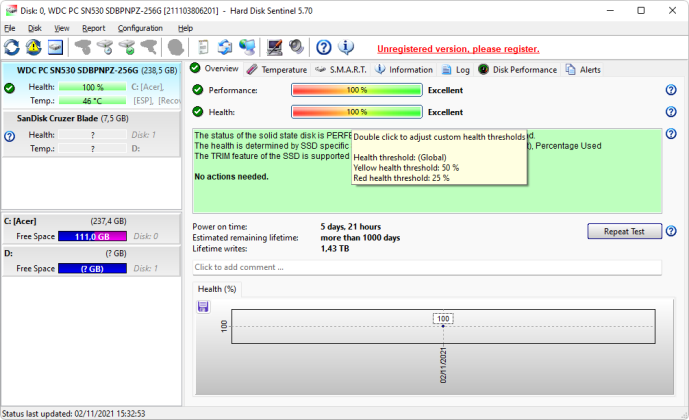Click the refresh icon with yellow warning sign
Image resolution: width=689 pixels, height=420 pixels.
tap(34, 47)
